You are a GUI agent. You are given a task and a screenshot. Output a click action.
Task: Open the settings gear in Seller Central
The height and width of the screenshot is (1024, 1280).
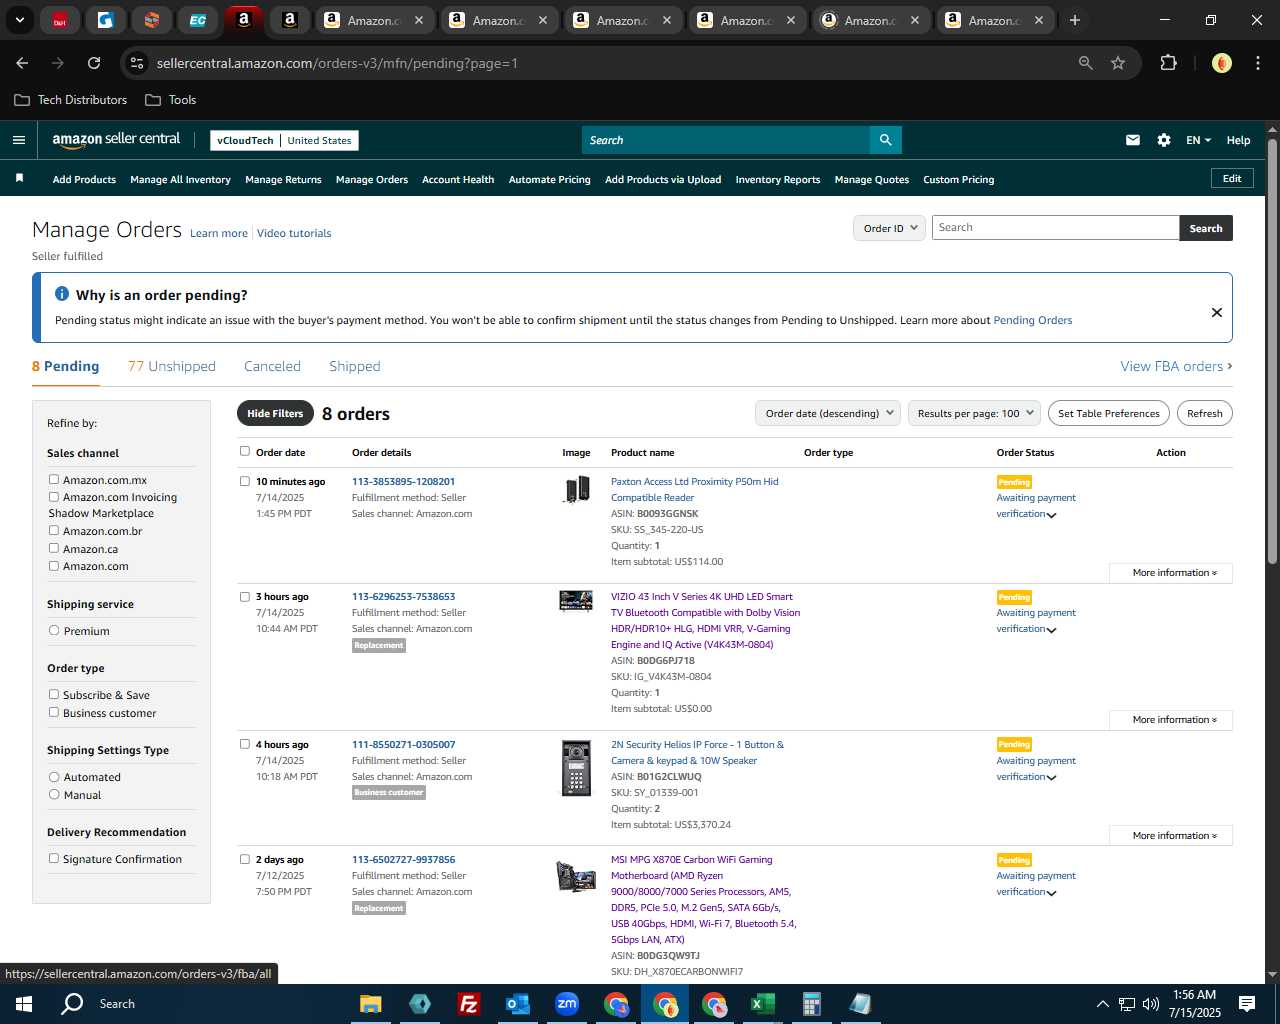point(1164,140)
